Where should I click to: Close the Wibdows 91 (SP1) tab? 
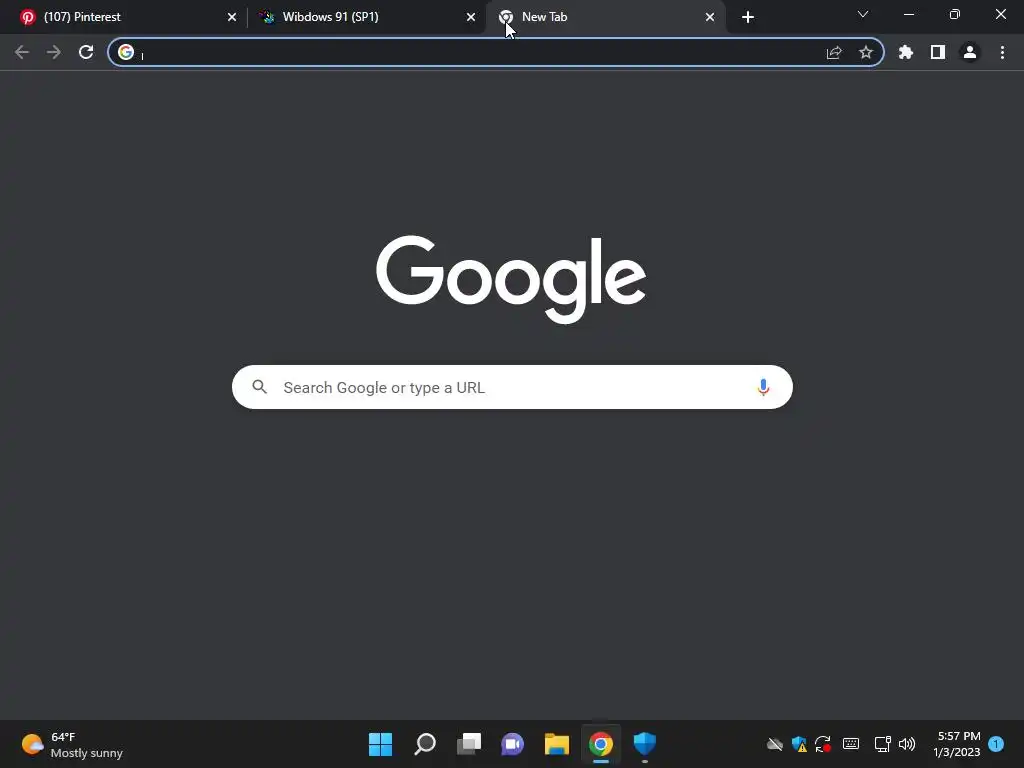tap(471, 17)
